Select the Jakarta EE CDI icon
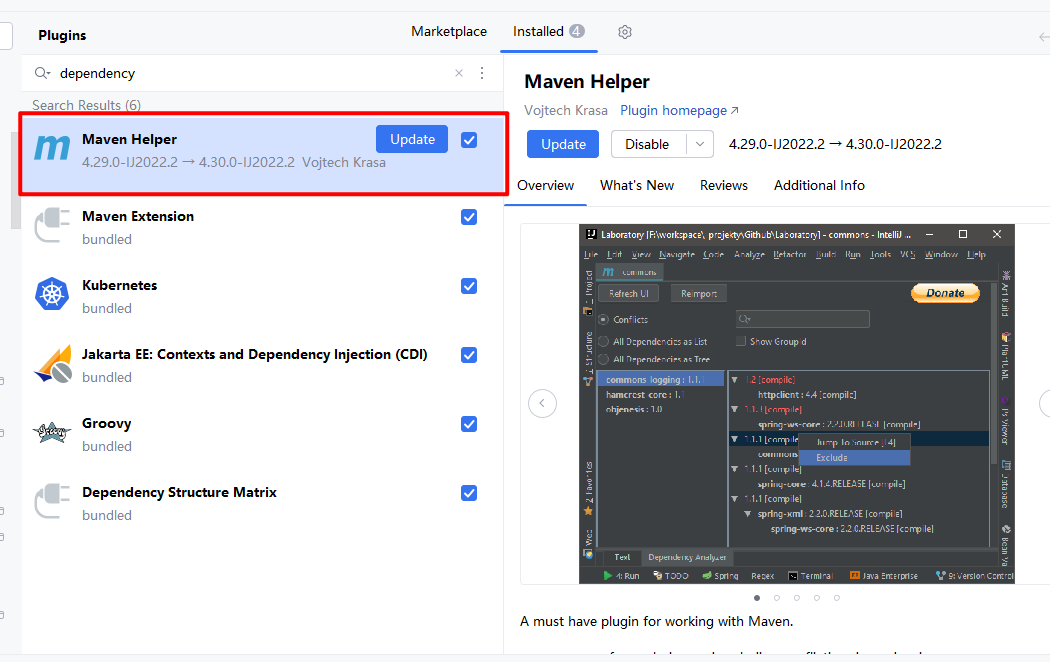 [53, 363]
